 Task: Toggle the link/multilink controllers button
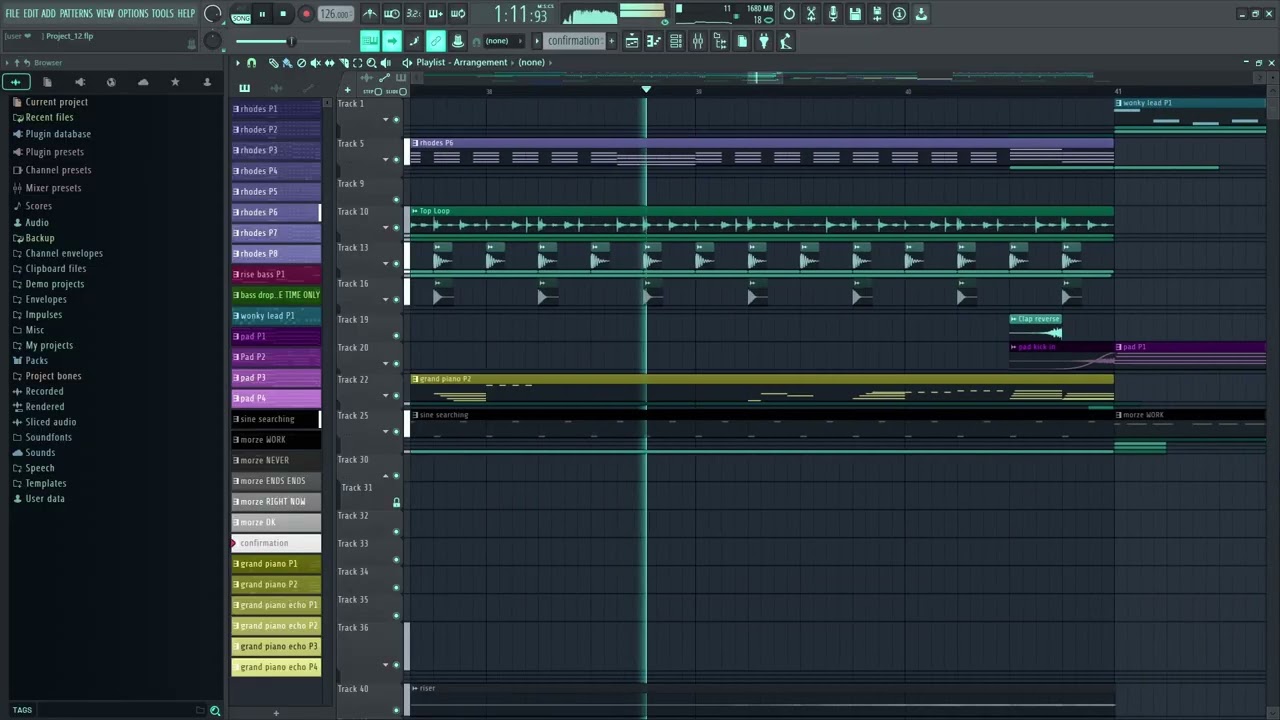(436, 41)
